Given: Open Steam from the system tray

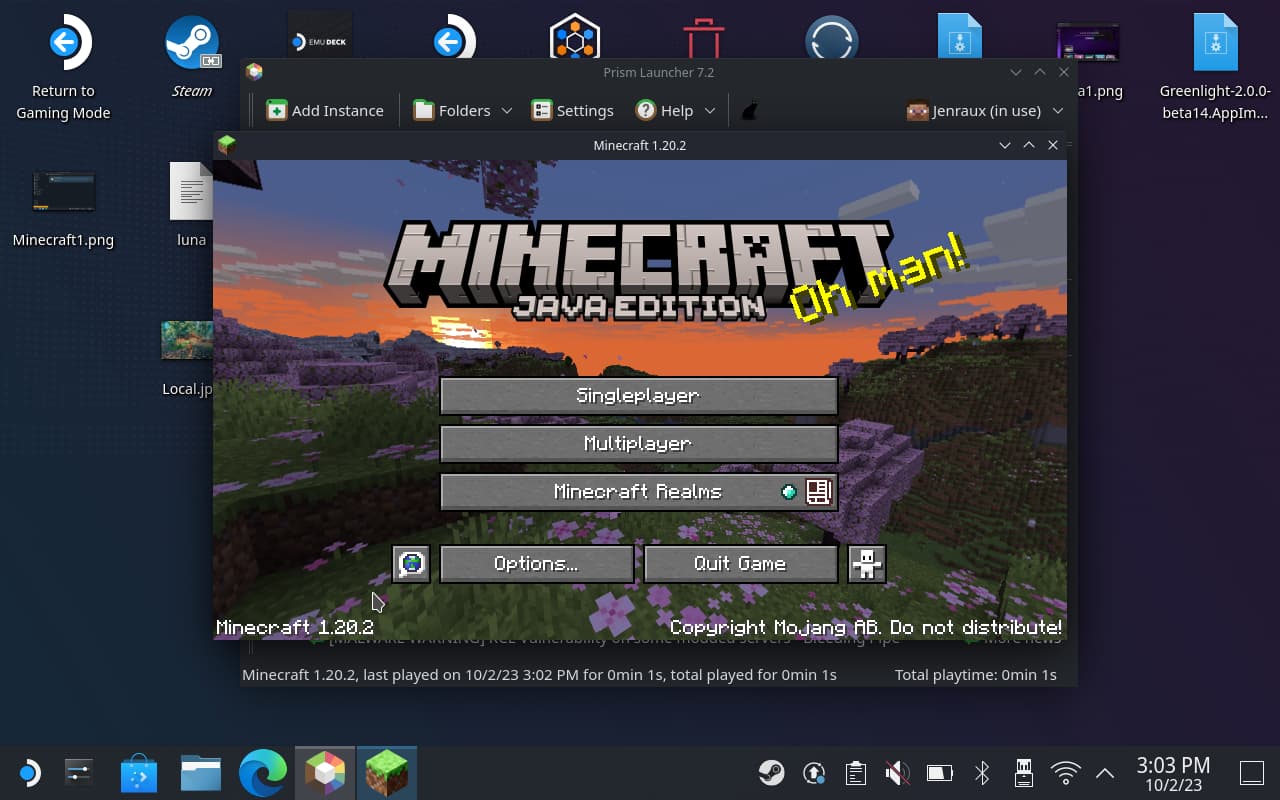Looking at the screenshot, I should tap(771, 773).
